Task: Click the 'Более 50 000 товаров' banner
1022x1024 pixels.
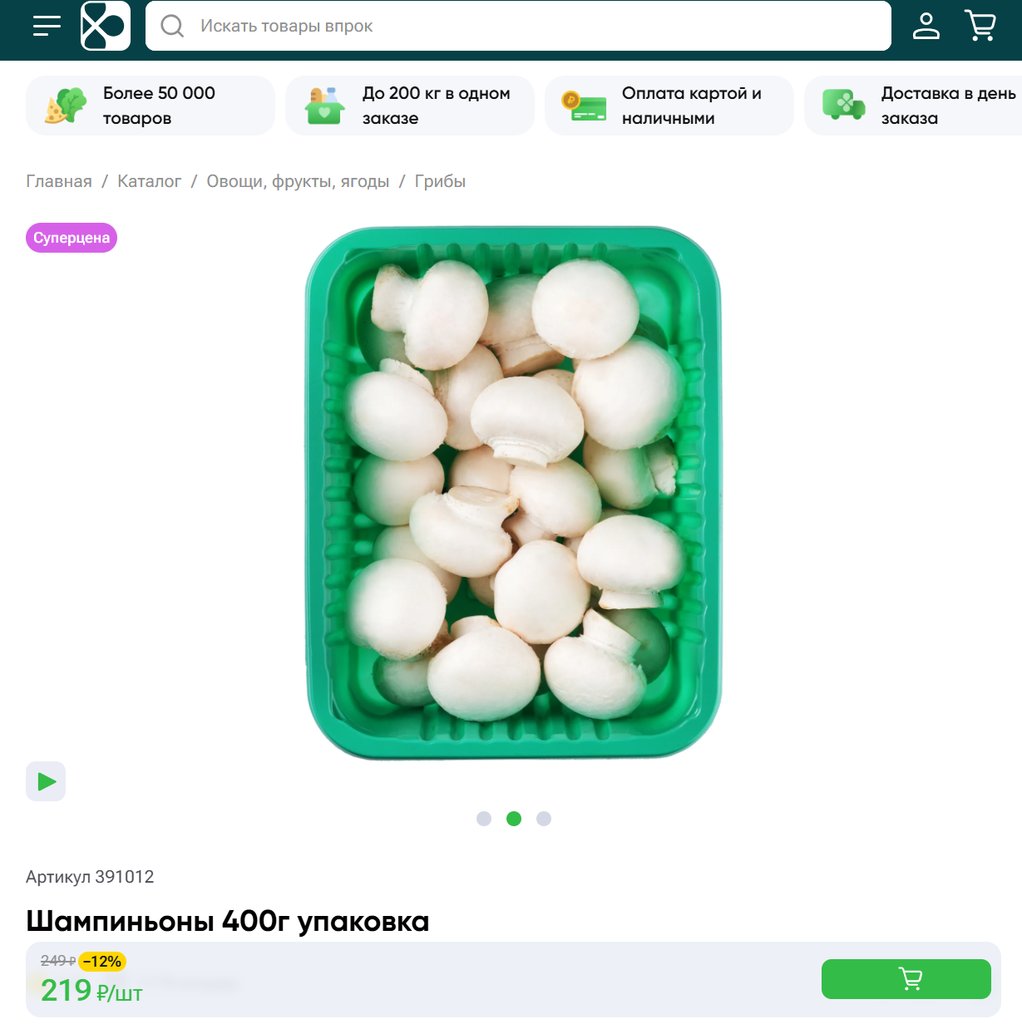Action: click(x=150, y=106)
